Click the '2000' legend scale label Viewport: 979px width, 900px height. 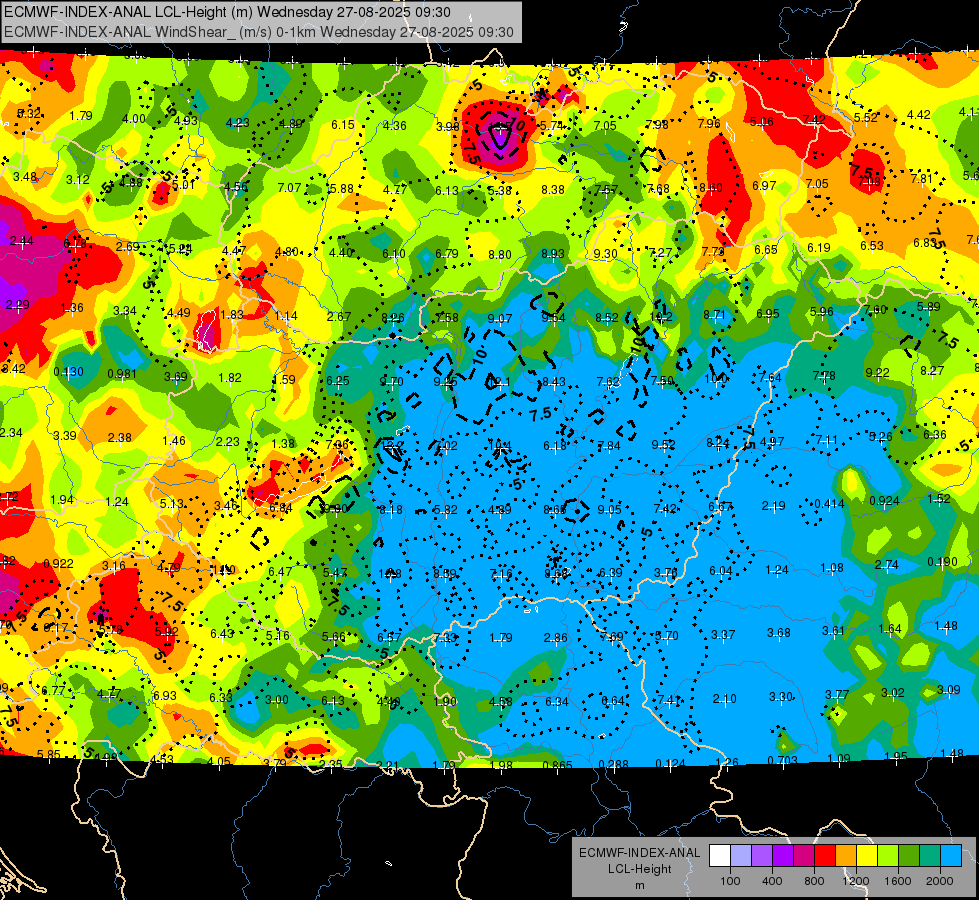940,881
